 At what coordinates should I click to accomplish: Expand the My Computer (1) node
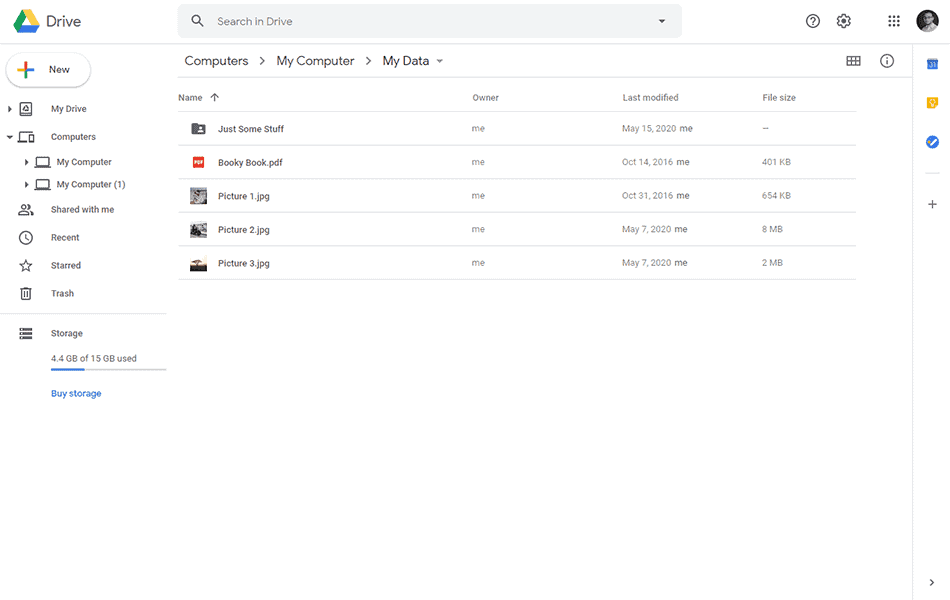pos(27,185)
